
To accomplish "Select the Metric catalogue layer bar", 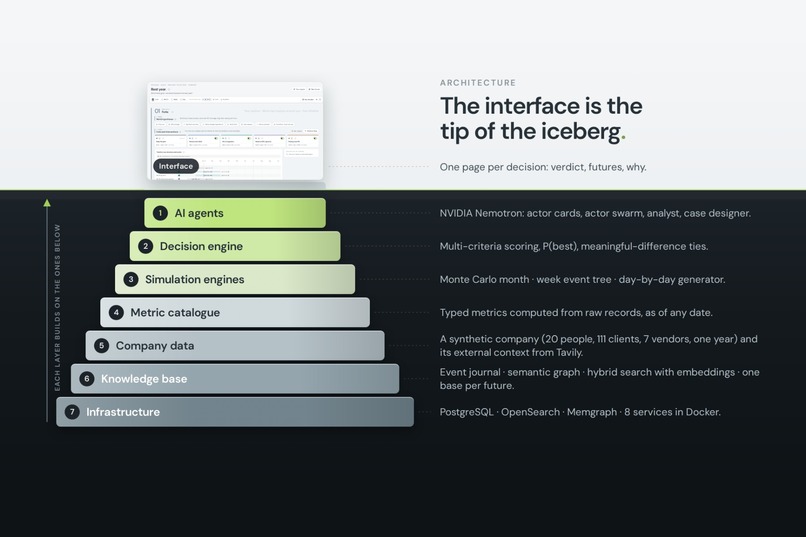I will [x=235, y=312].
